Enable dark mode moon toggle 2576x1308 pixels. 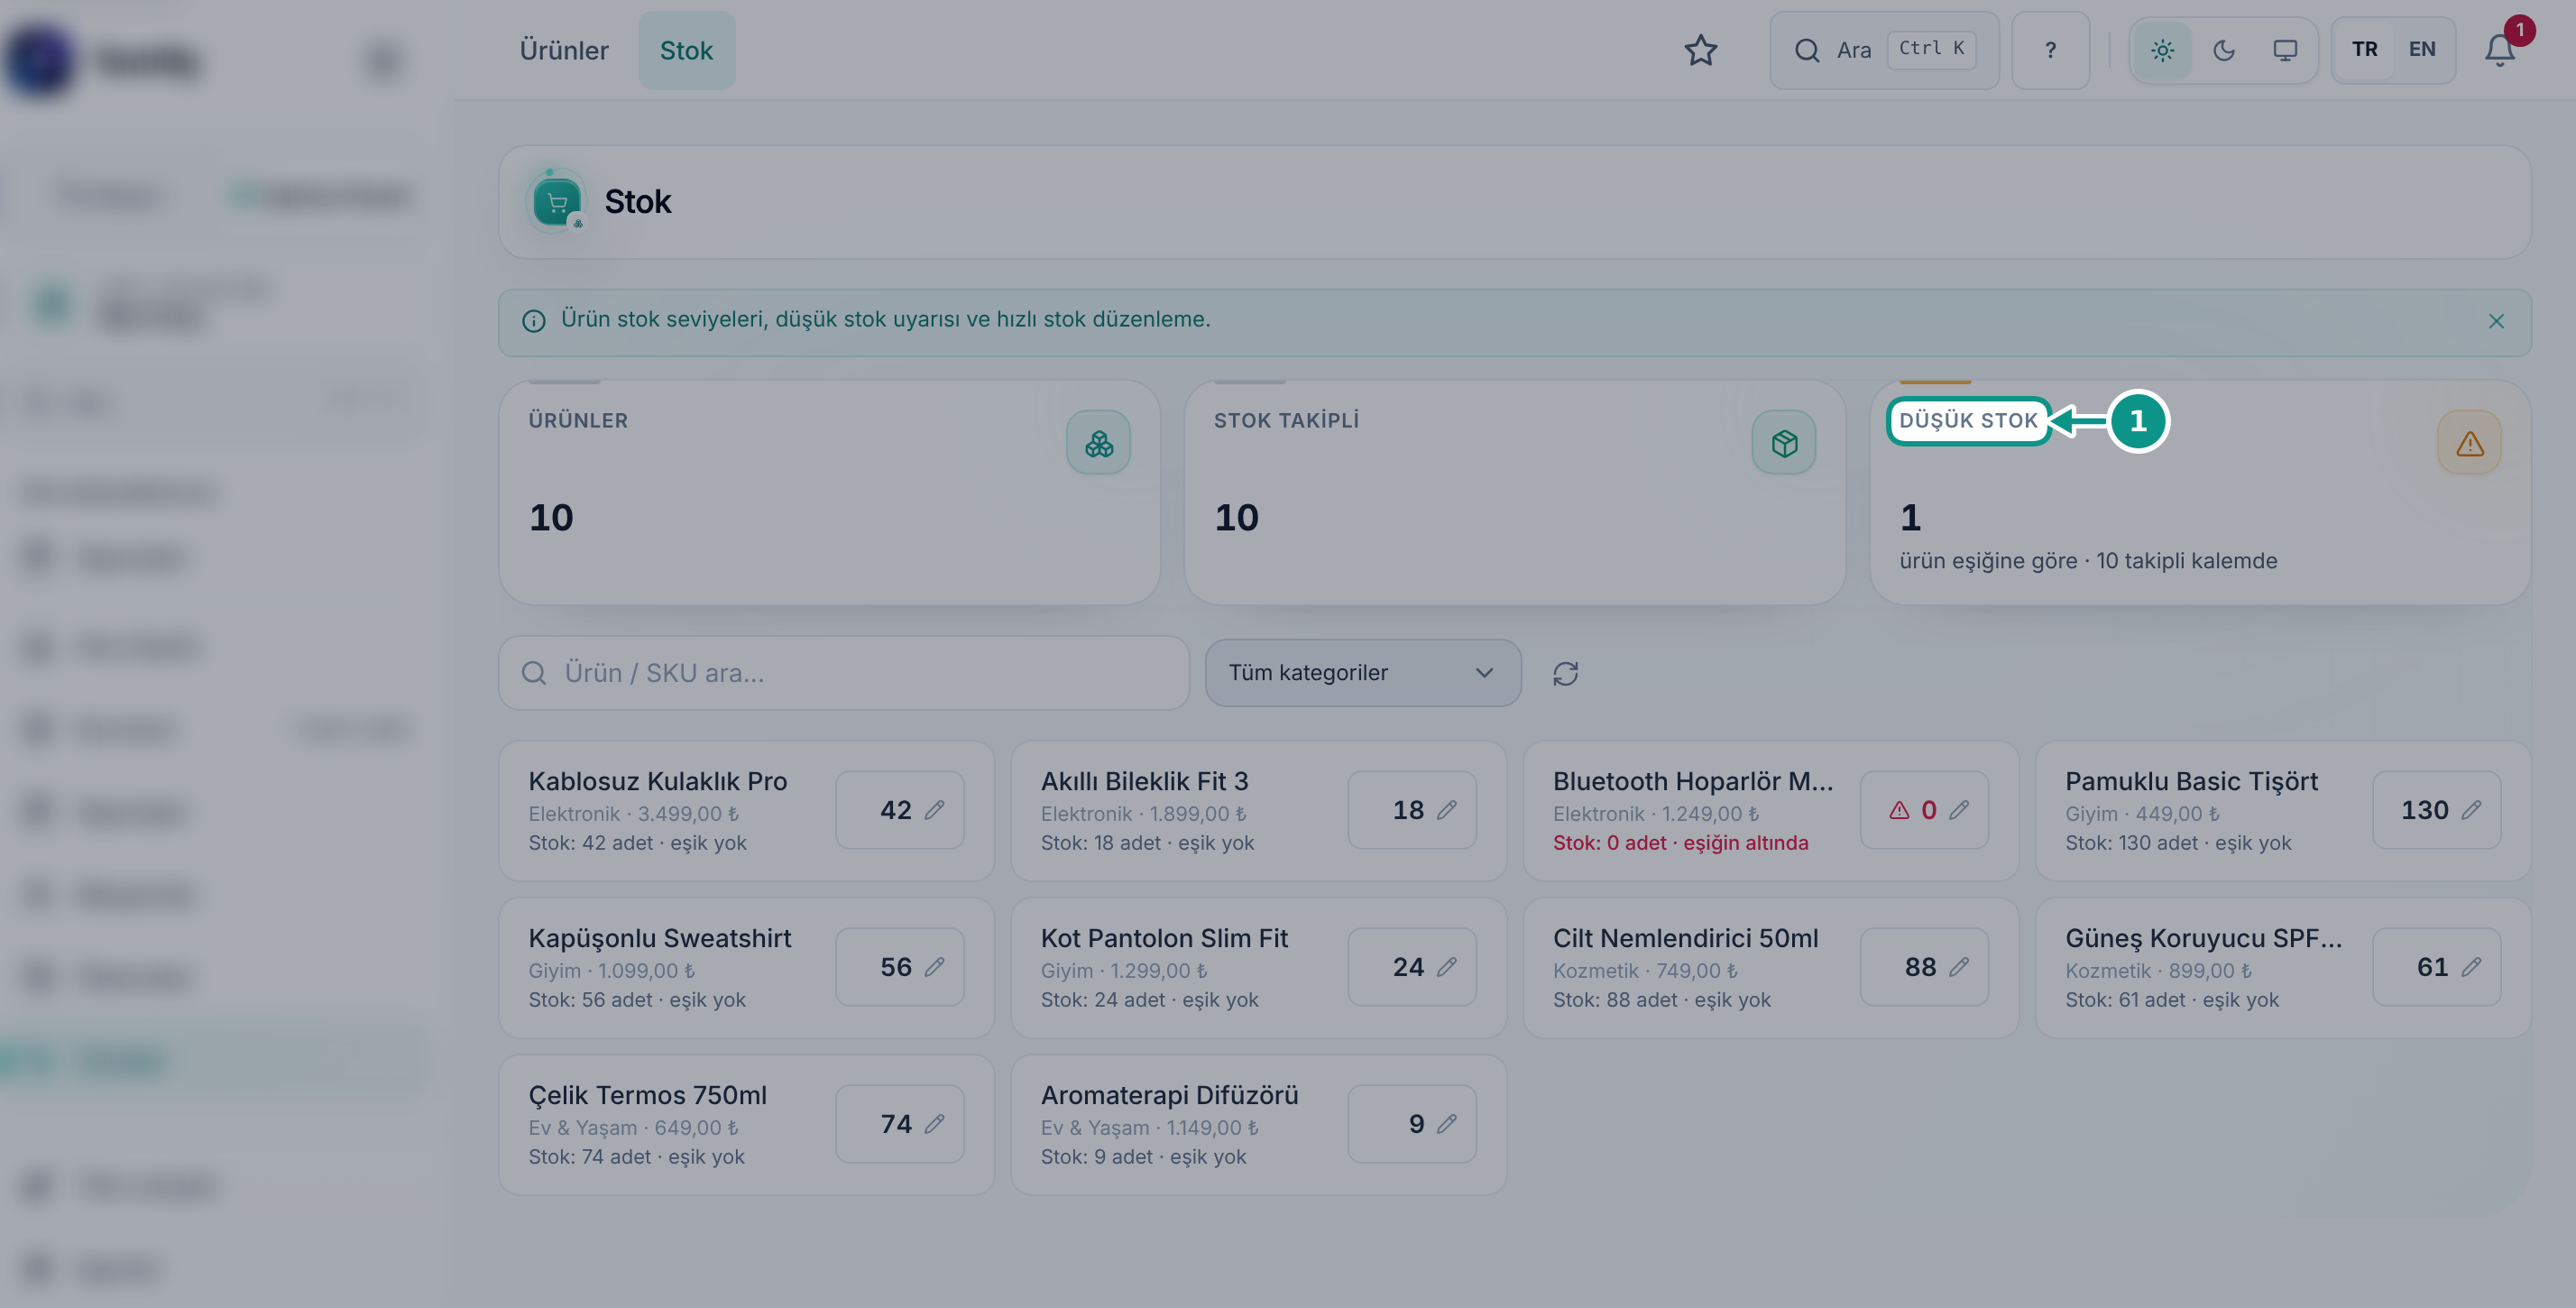point(2223,50)
